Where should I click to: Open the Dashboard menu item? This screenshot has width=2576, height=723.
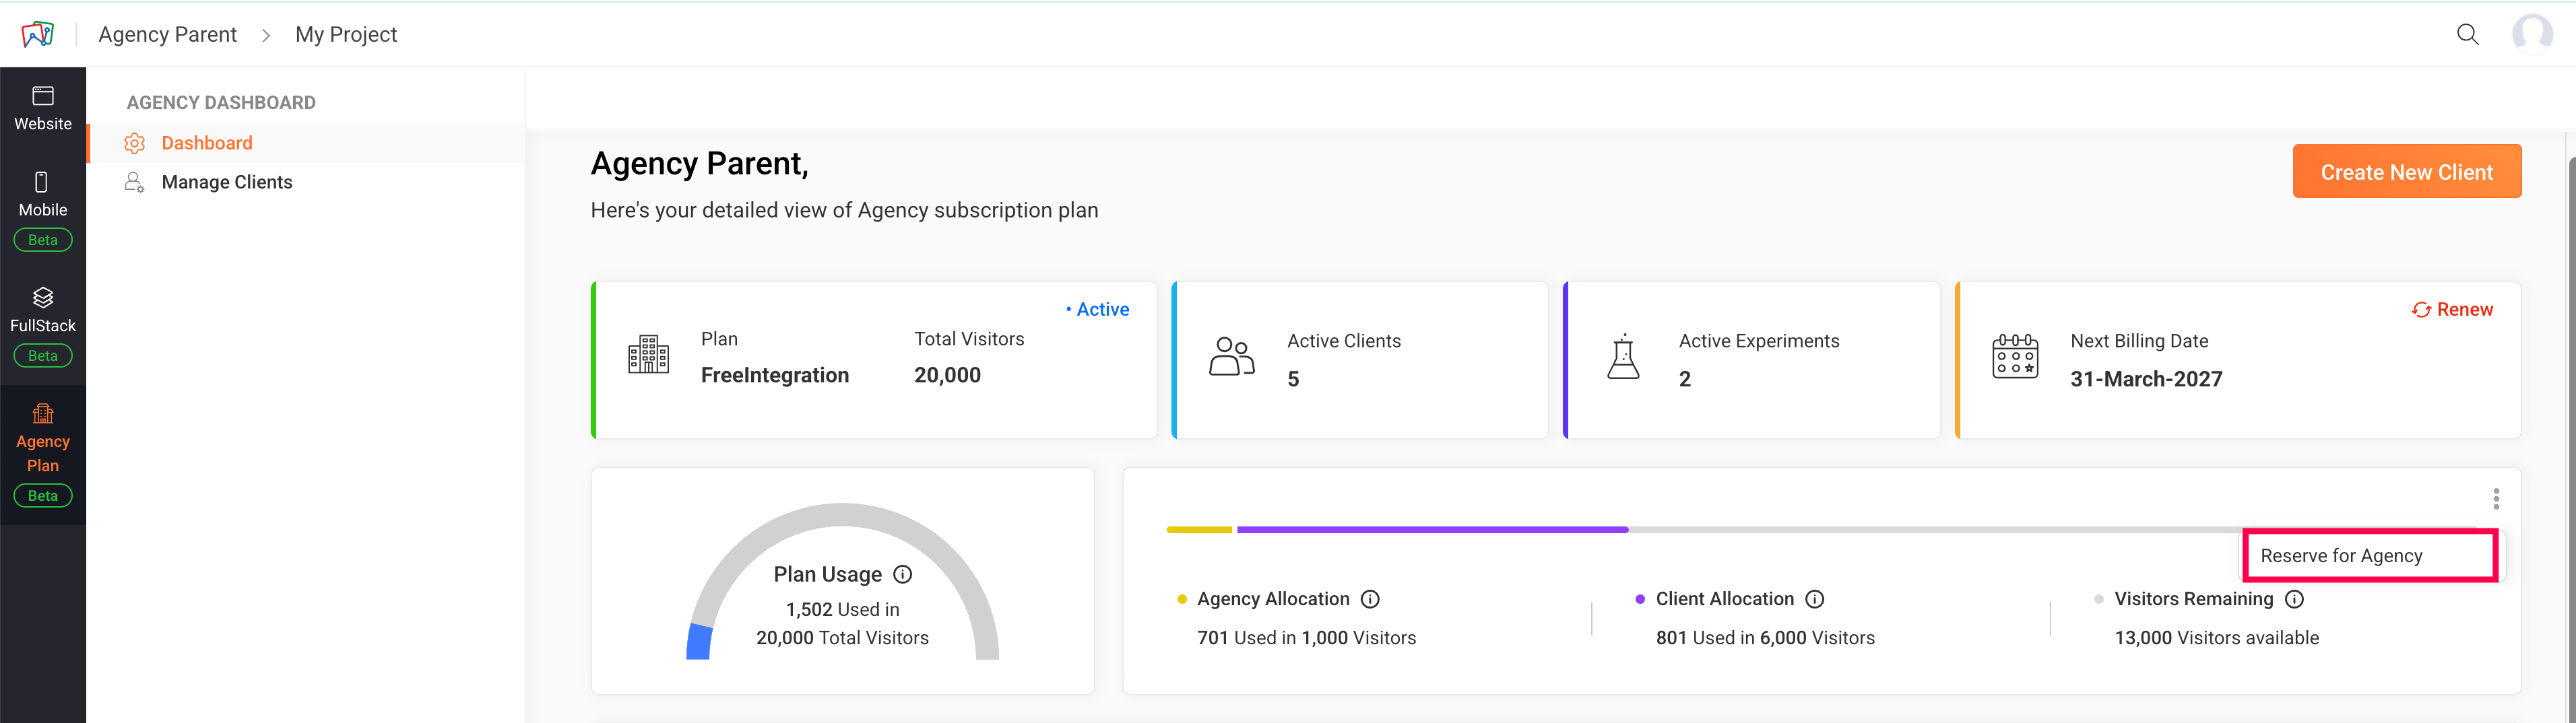[x=207, y=143]
